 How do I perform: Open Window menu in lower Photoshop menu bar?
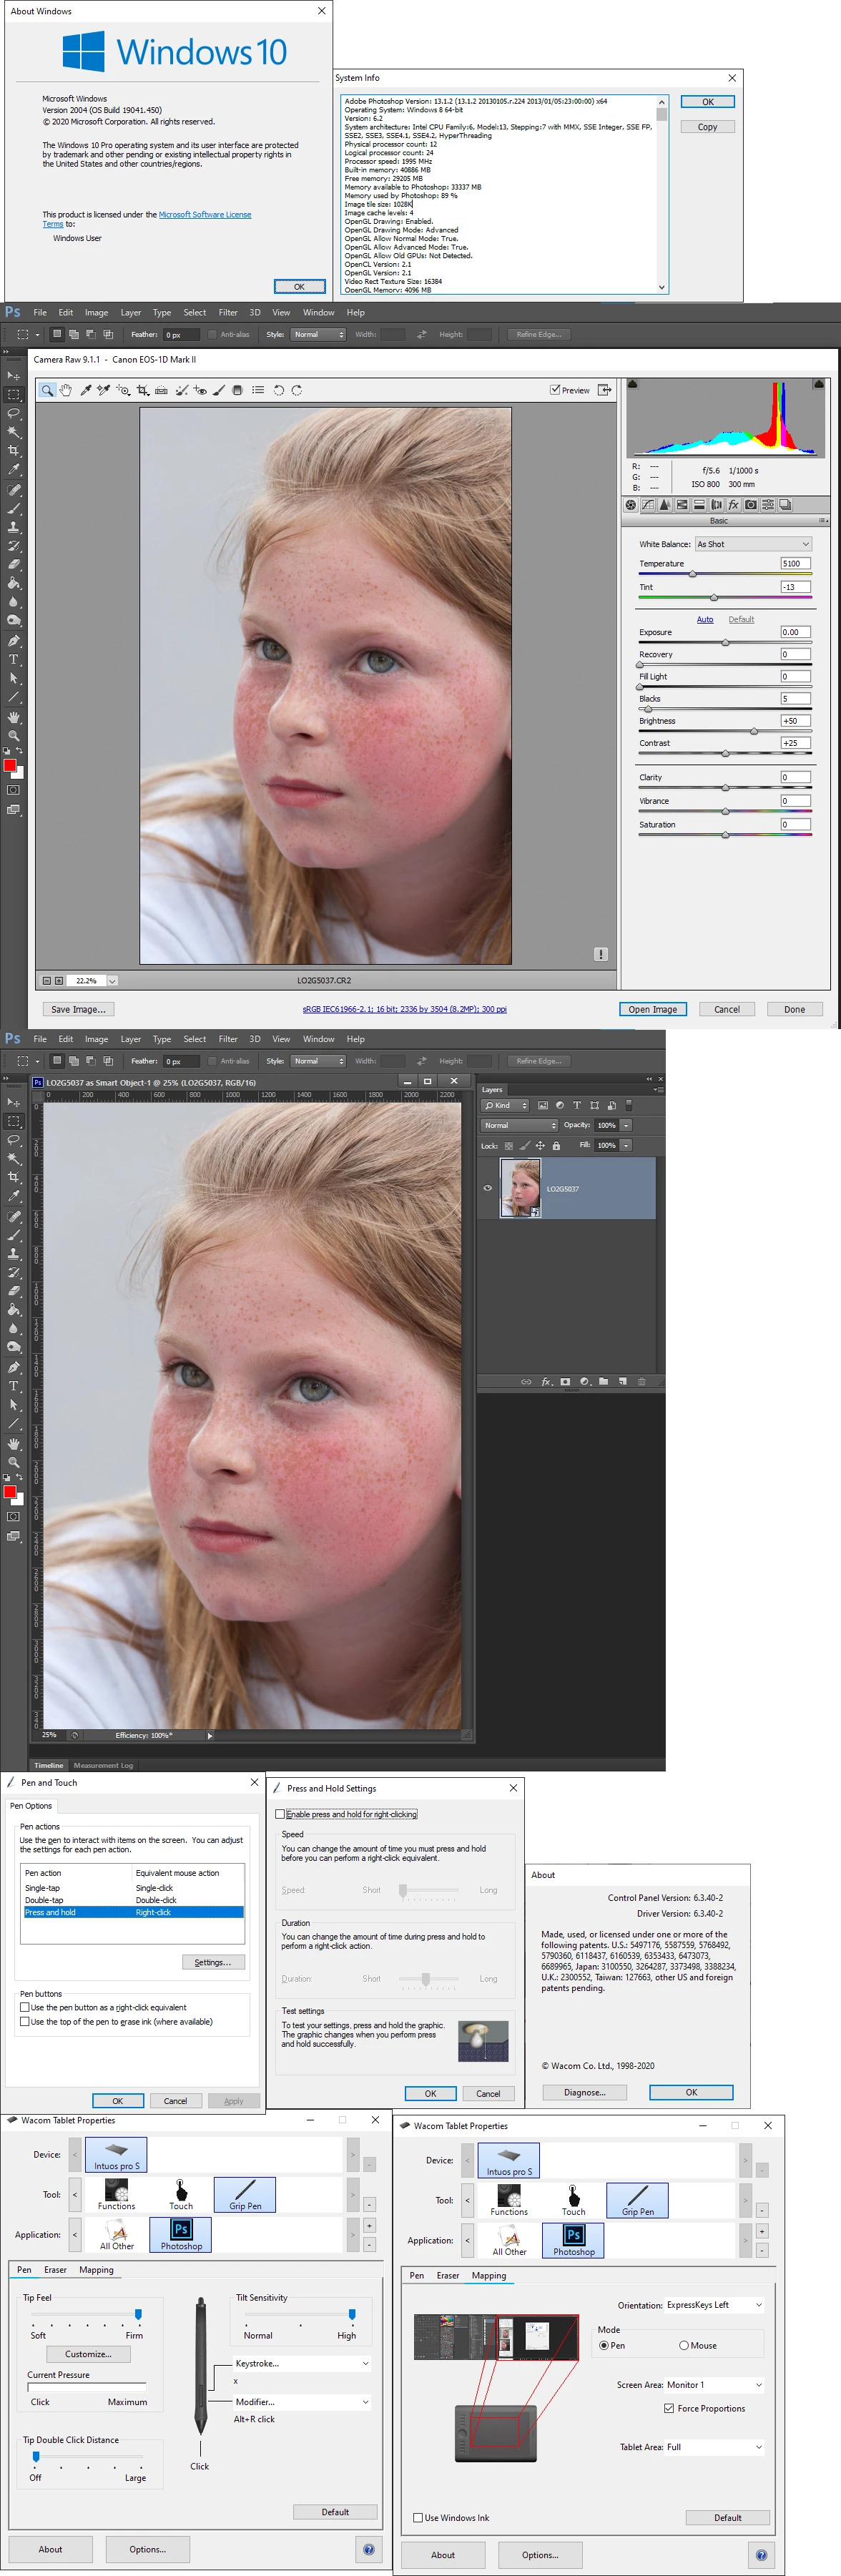[x=318, y=1038]
